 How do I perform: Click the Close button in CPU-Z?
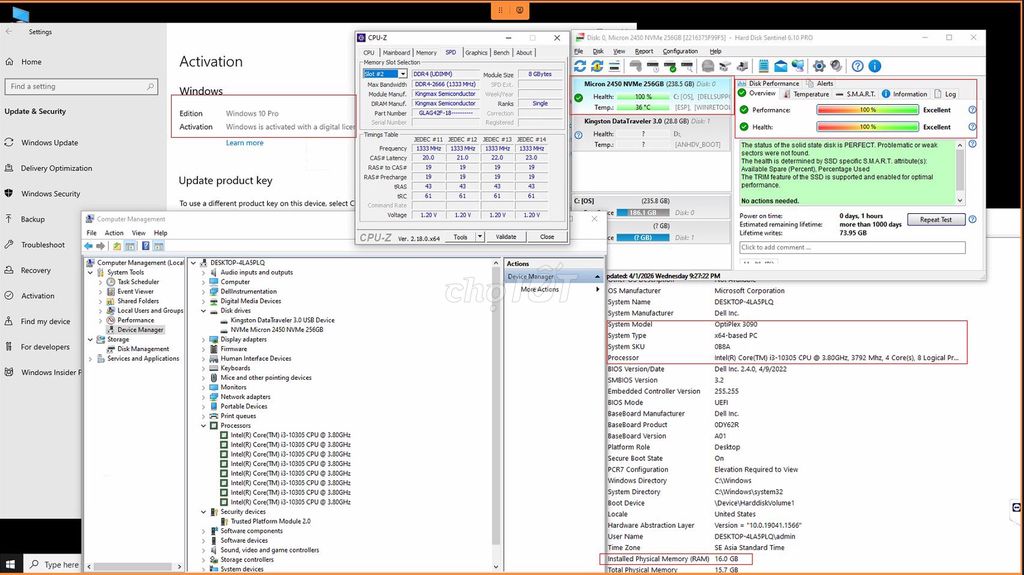[x=547, y=237]
